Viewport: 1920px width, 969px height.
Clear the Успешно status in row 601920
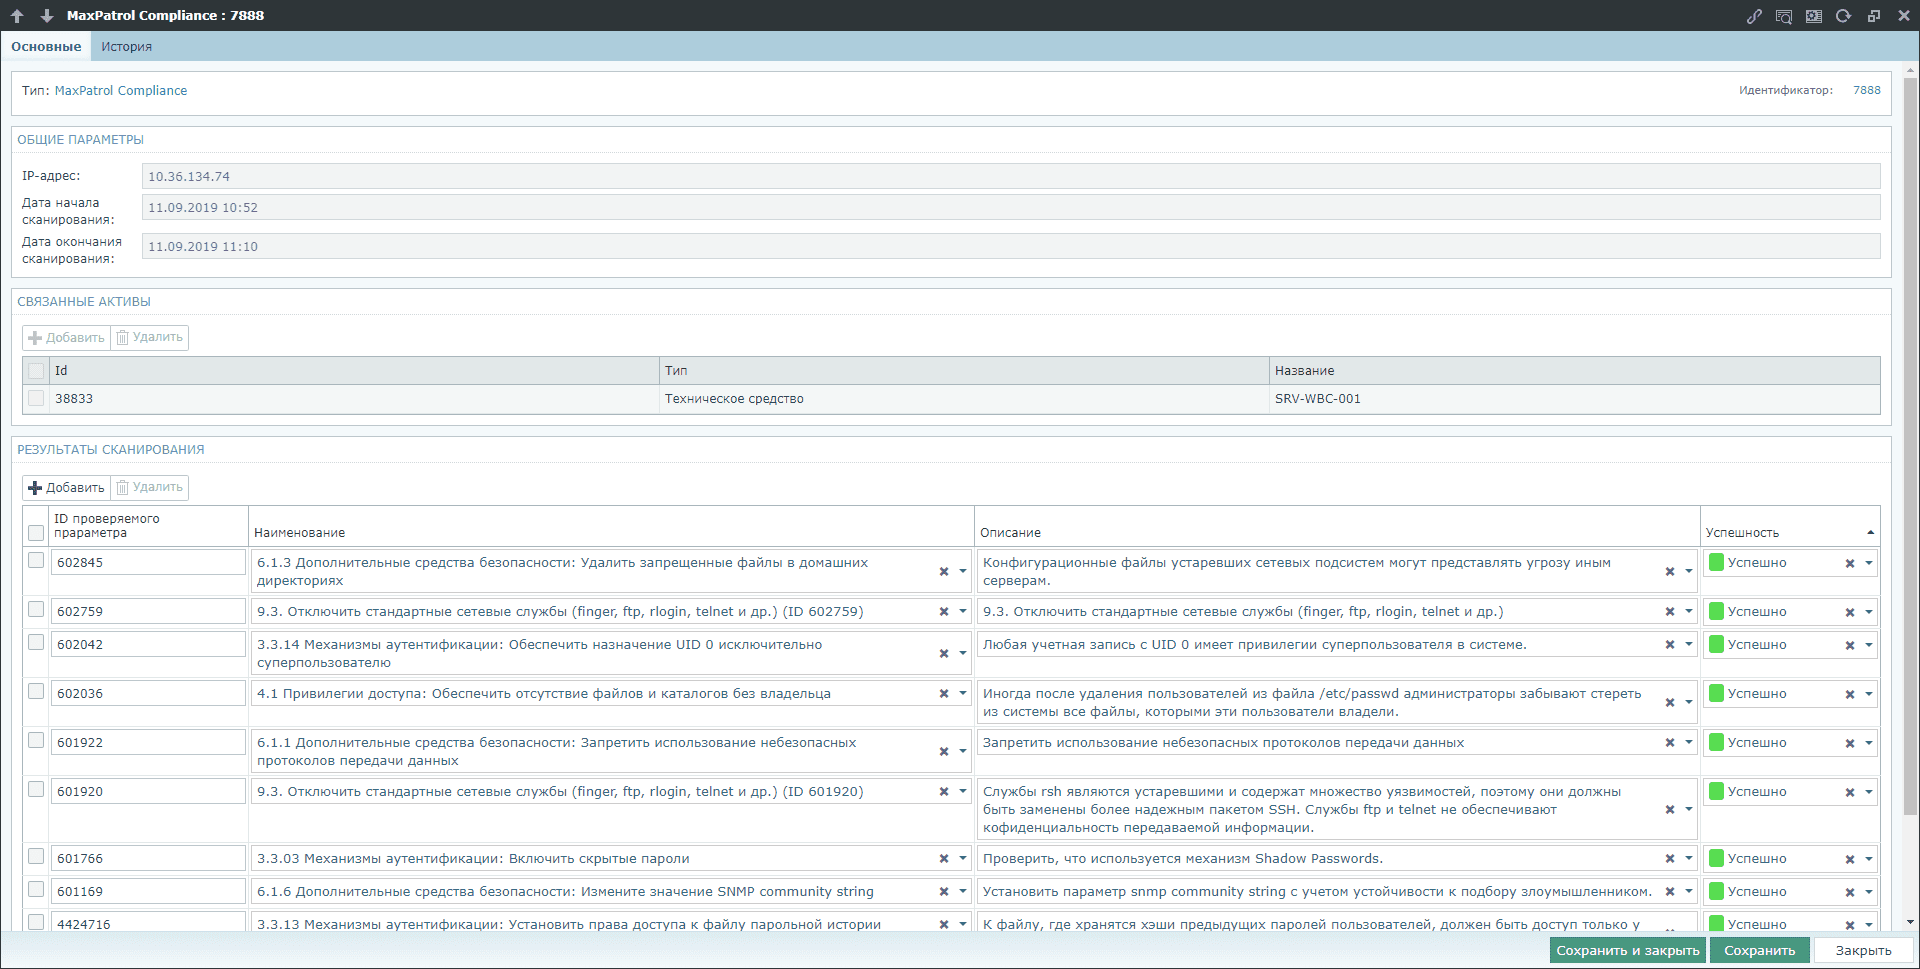(1850, 792)
